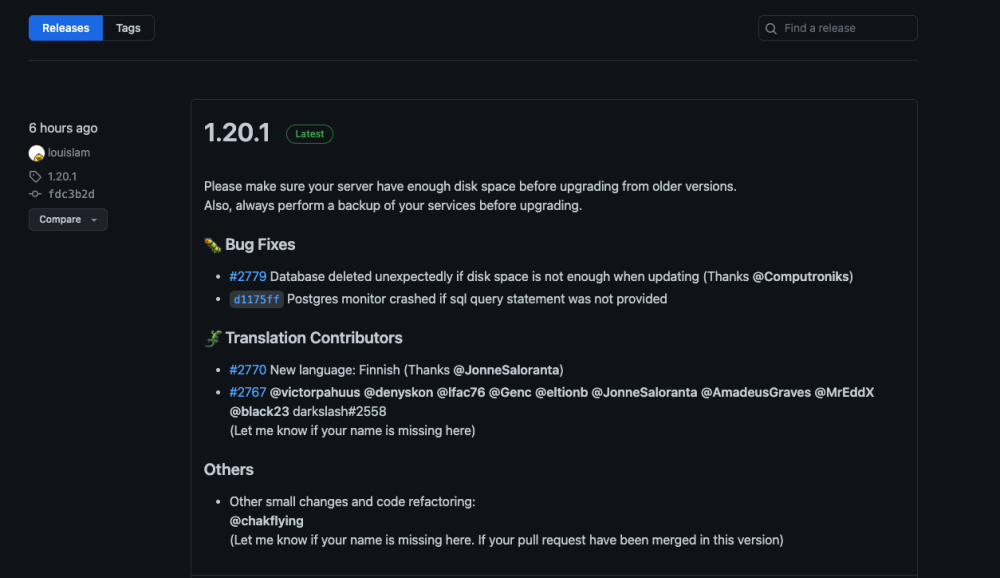The width and height of the screenshot is (1000, 578).
Task: Click the Latest badge
Action: coord(309,134)
